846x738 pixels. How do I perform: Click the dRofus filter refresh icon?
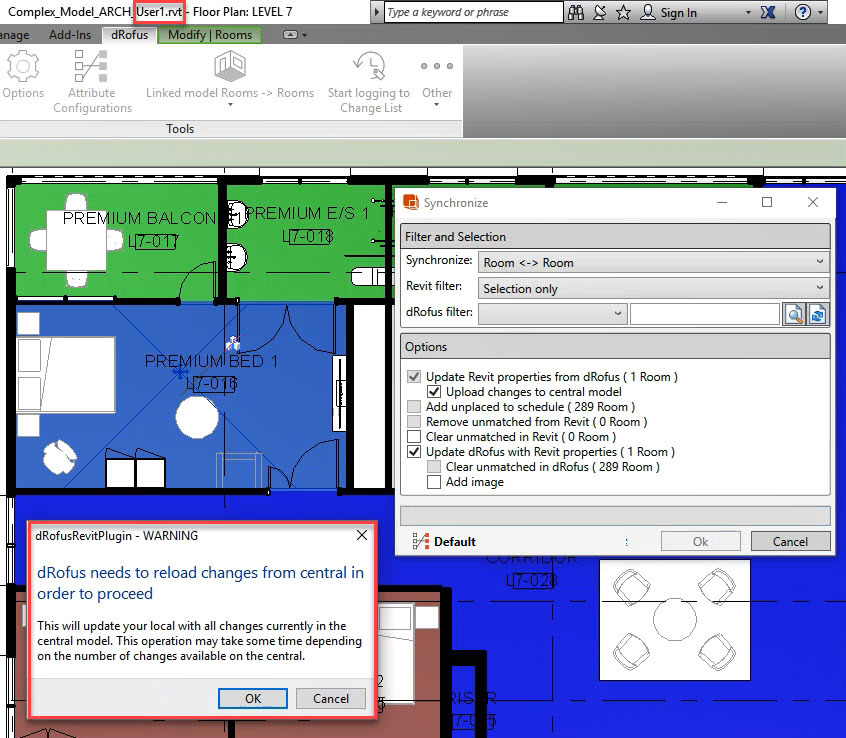pos(820,313)
